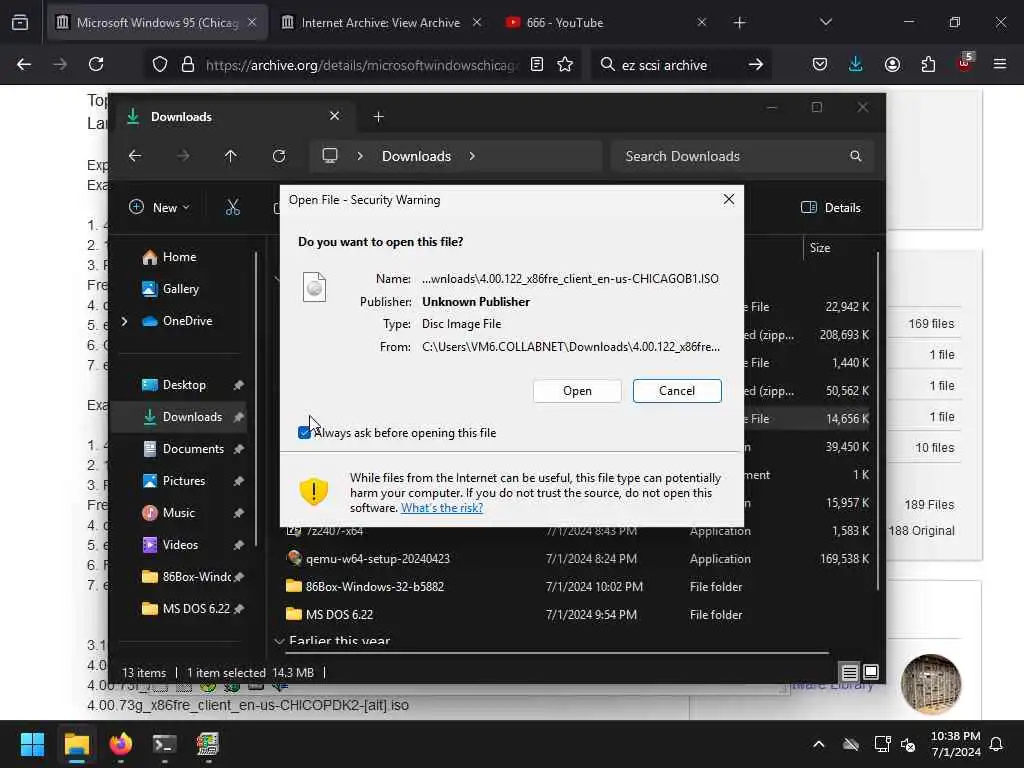1024x768 pixels.
Task: Open a new Firefox tab
Action: [x=739, y=23]
